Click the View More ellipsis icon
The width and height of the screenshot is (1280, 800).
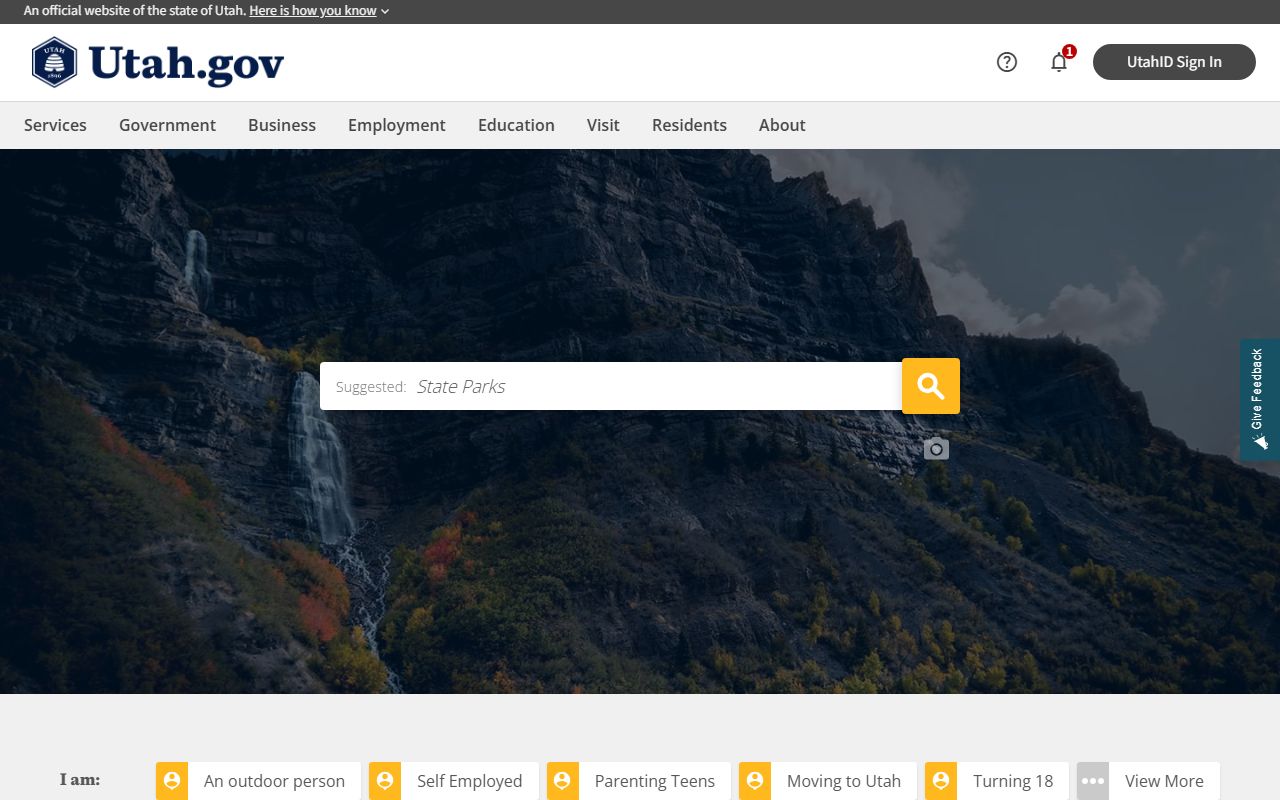(1093, 781)
